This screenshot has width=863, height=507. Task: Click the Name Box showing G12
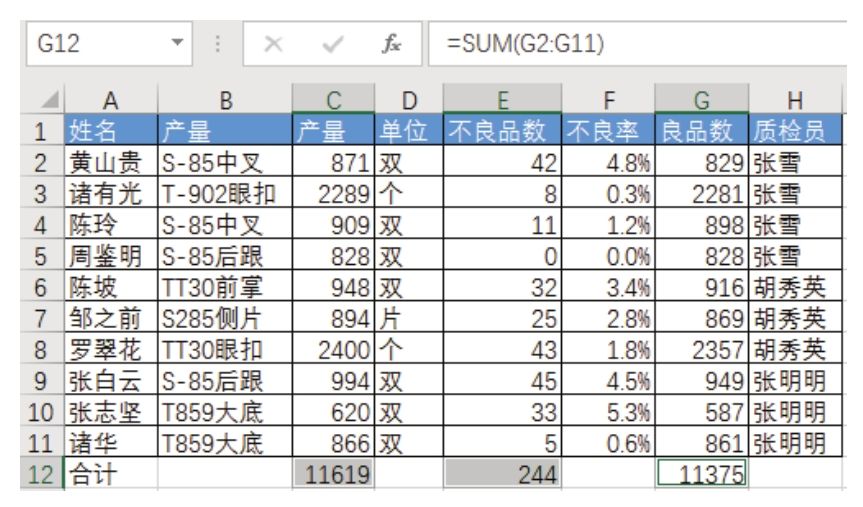pyautogui.click(x=90, y=45)
